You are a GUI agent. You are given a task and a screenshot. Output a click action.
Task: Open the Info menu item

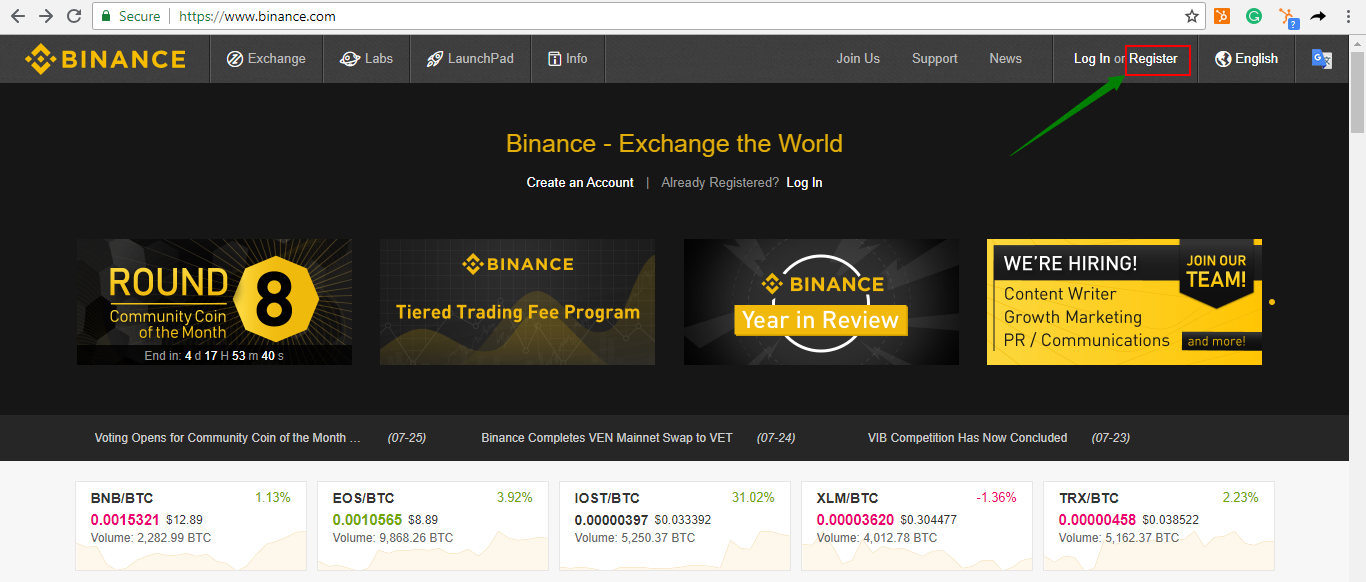click(567, 59)
